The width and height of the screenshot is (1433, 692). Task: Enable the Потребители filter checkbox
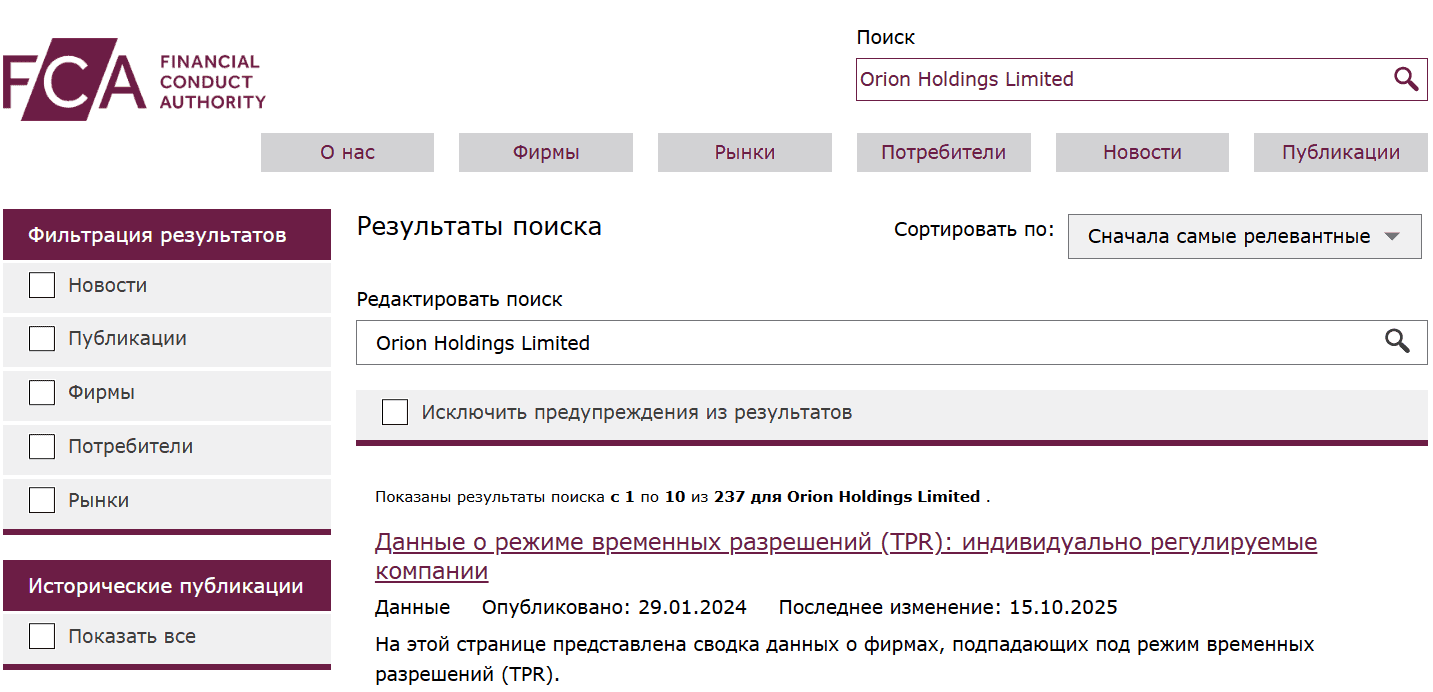[x=41, y=447]
